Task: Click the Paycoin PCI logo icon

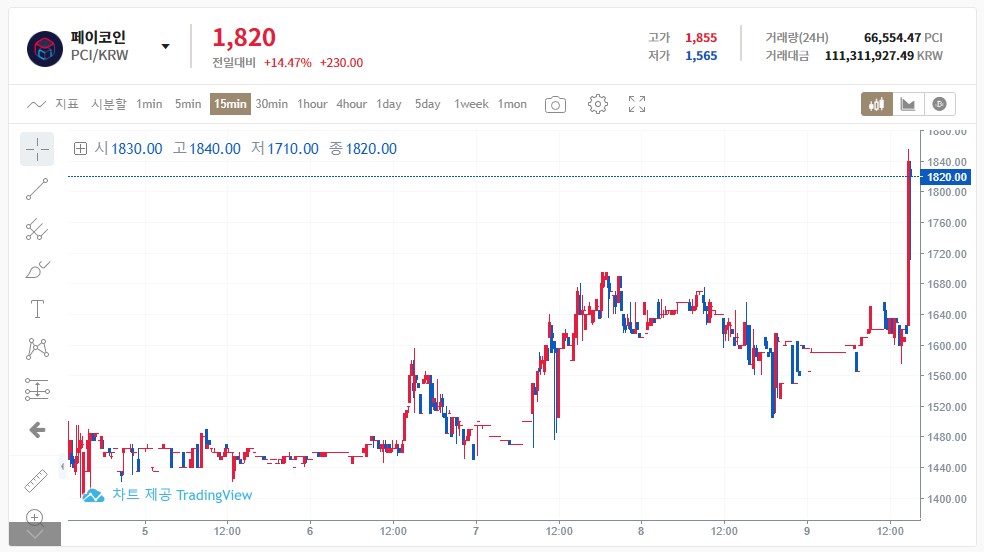Action: pyautogui.click(x=45, y=48)
